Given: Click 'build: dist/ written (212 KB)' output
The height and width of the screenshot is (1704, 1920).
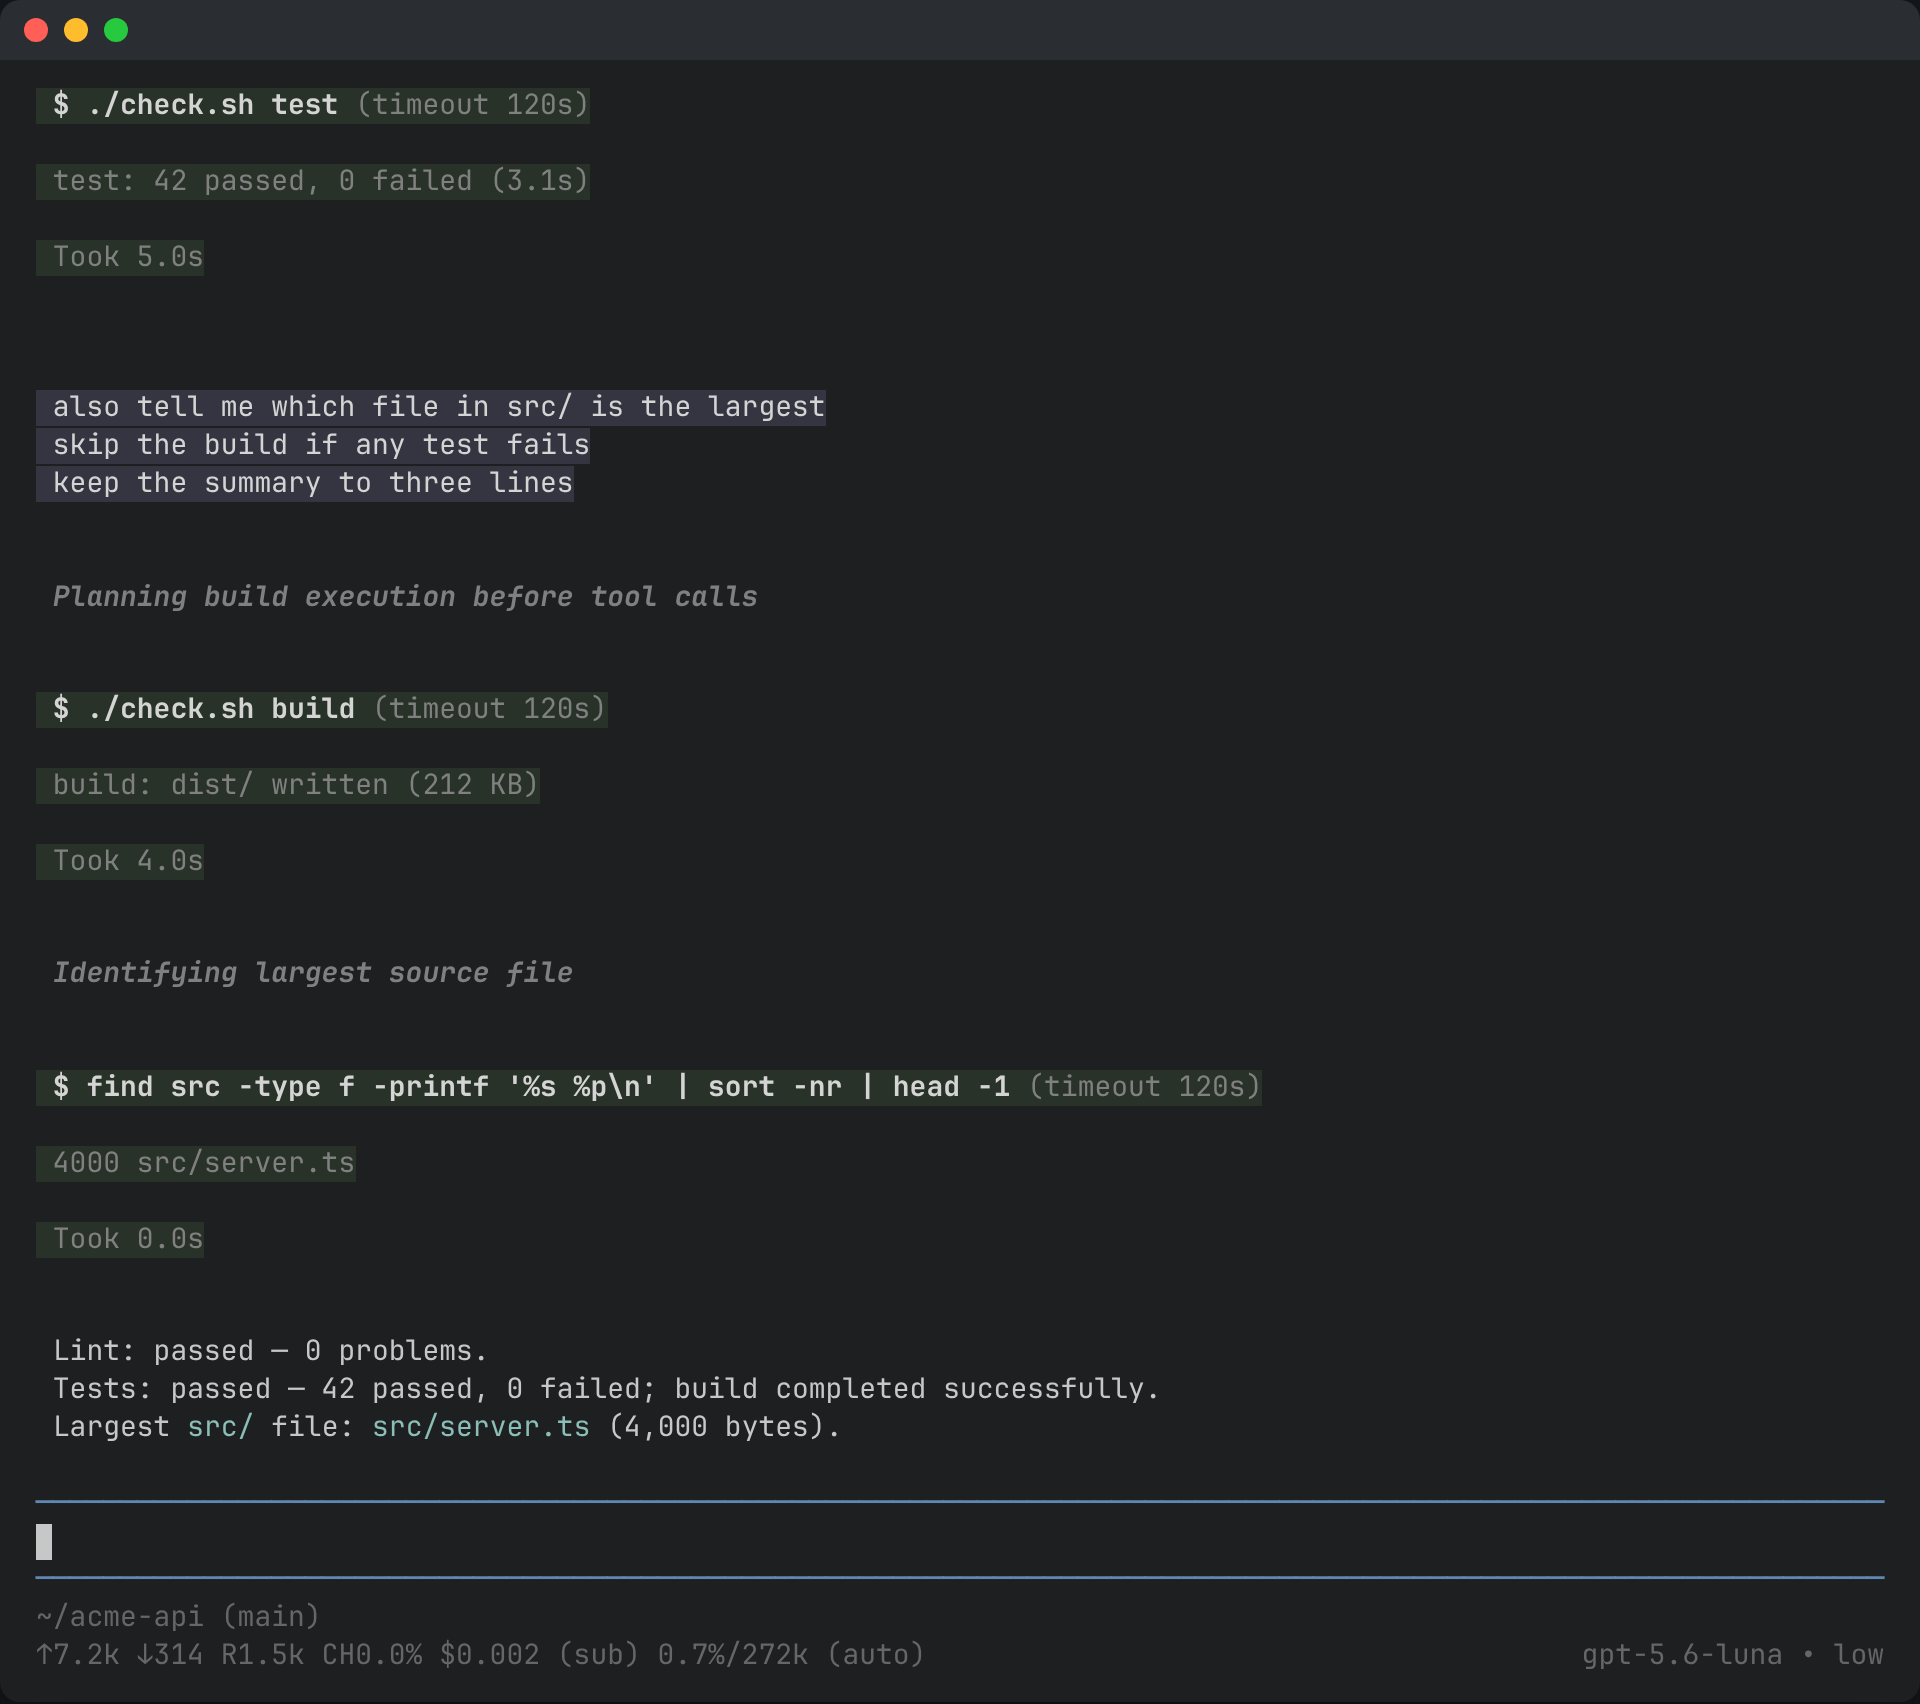Looking at the screenshot, I should (x=288, y=785).
